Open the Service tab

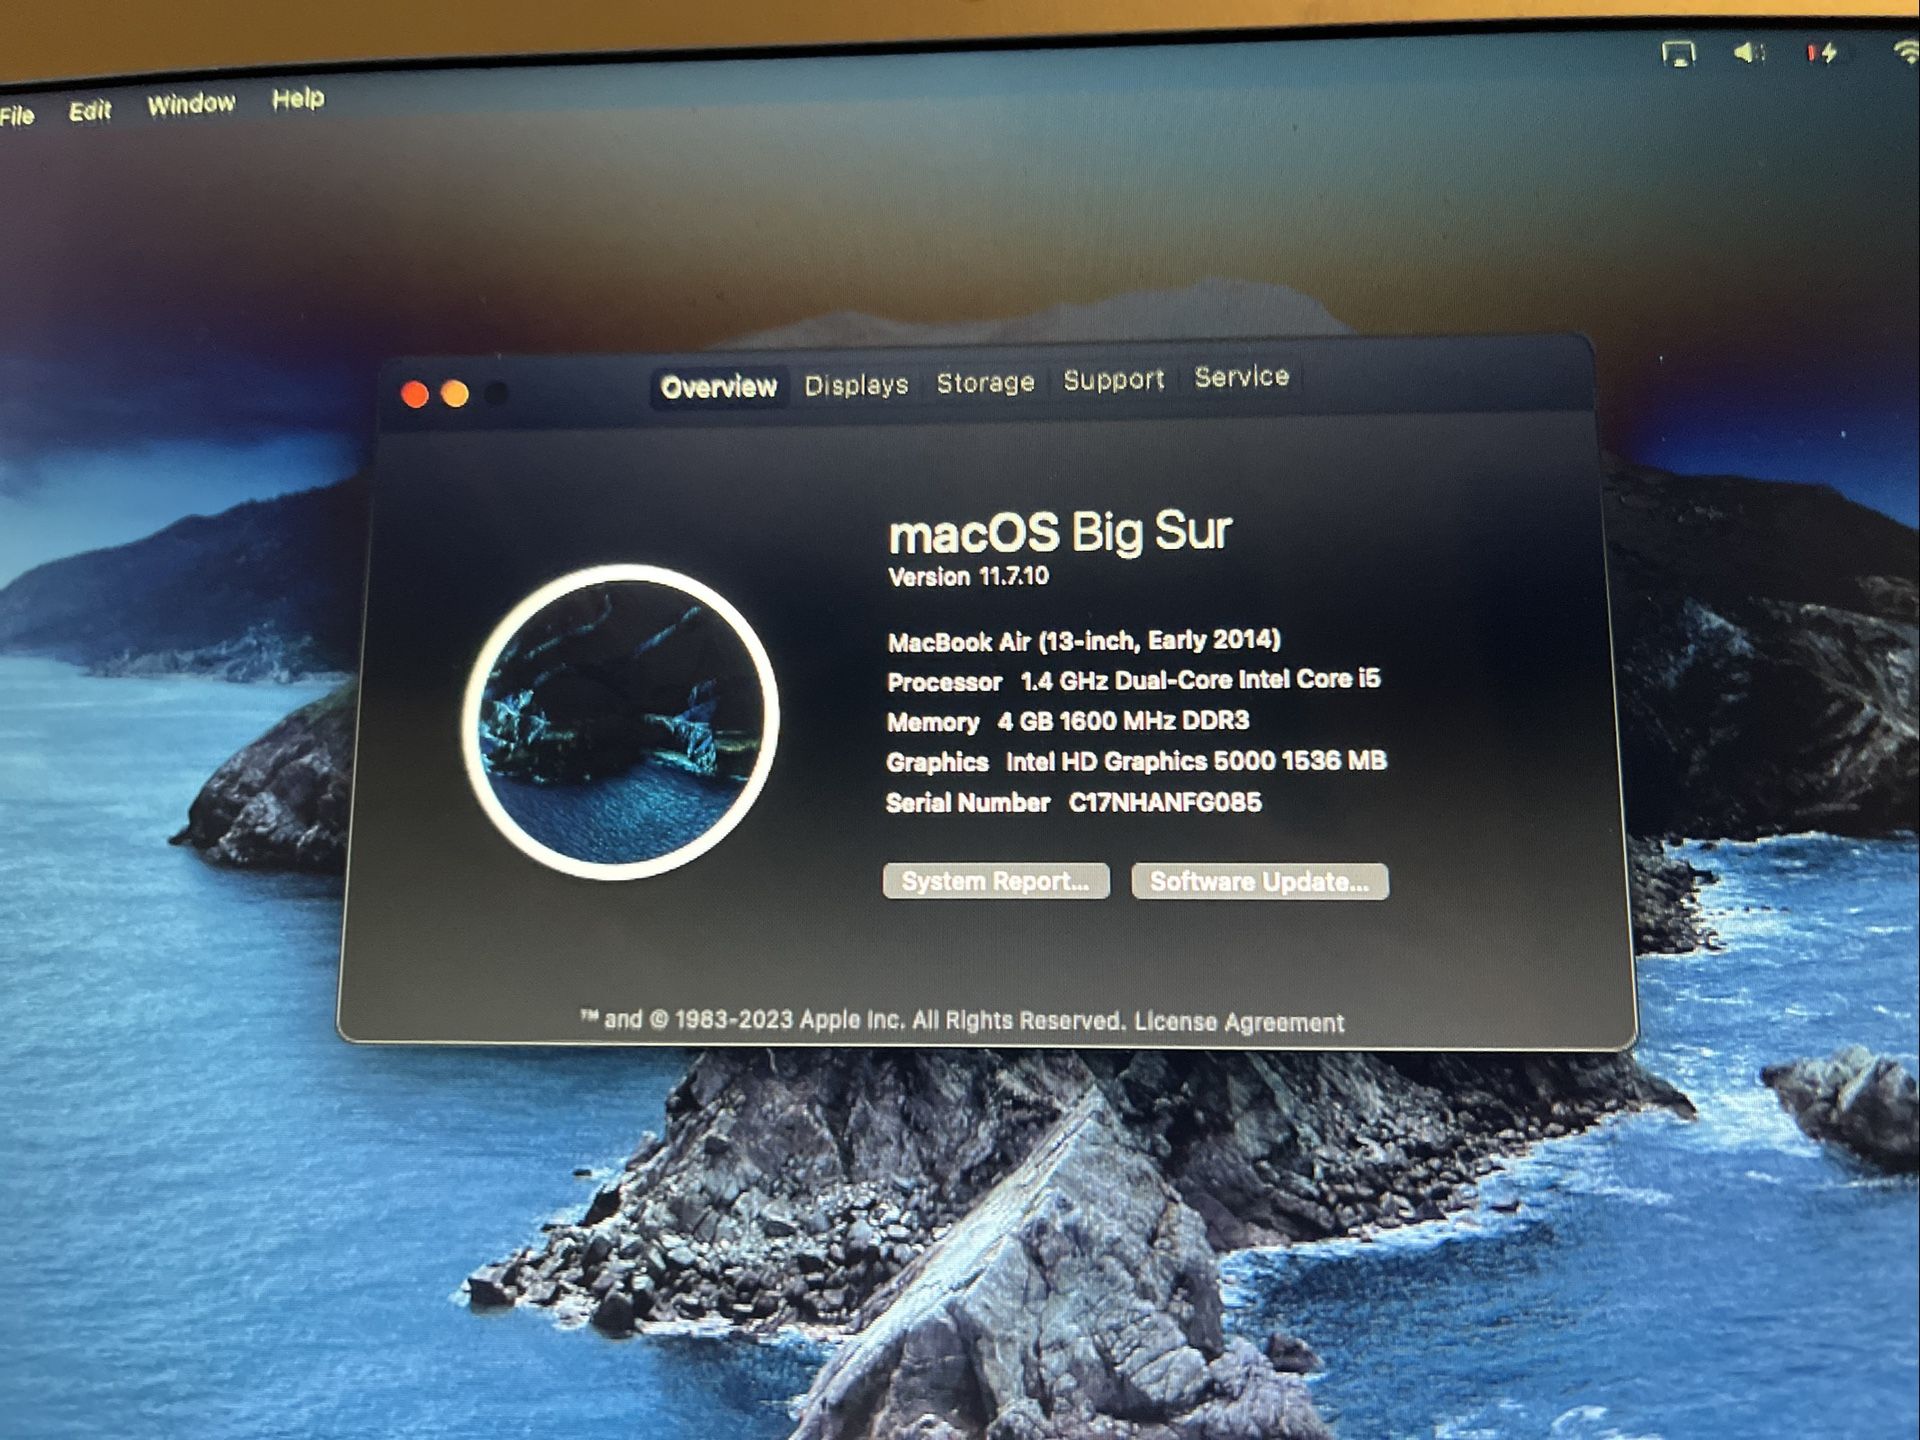(1241, 377)
